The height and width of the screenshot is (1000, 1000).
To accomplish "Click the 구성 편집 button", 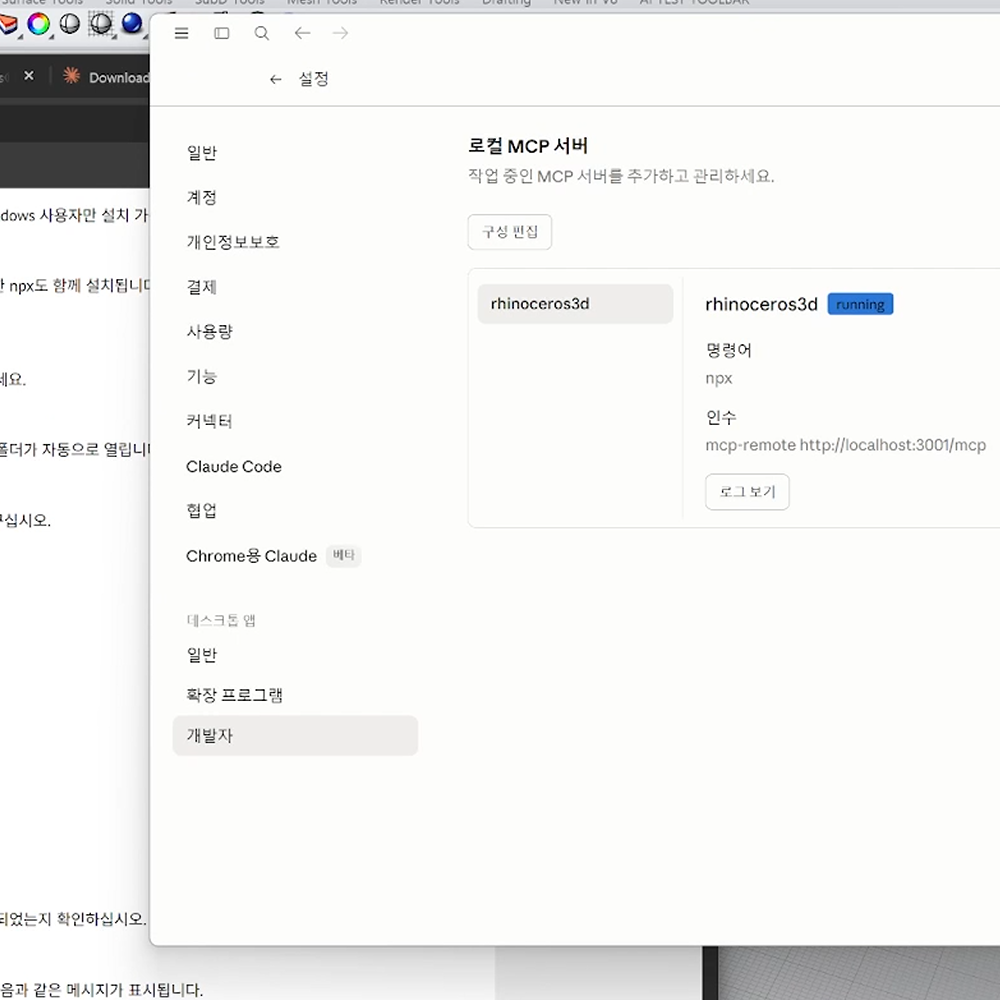I will click(x=510, y=232).
